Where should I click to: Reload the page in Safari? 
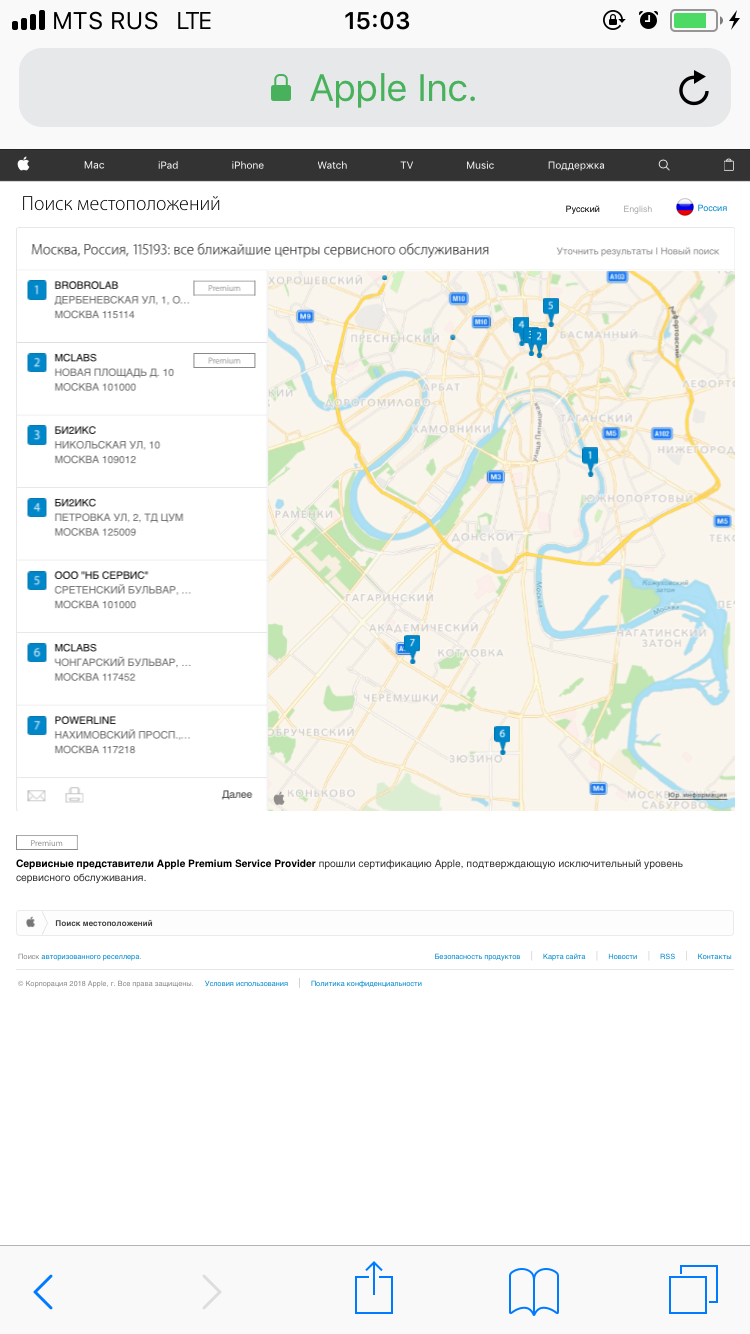[x=693, y=89]
